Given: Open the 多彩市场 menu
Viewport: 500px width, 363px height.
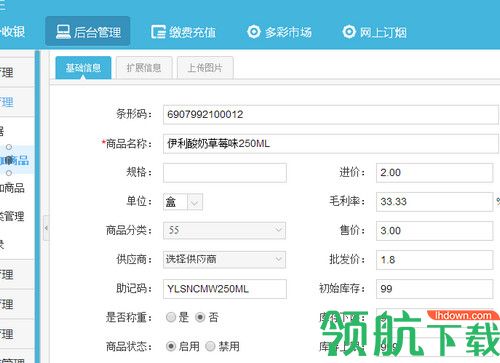Looking at the screenshot, I should coord(279,32).
